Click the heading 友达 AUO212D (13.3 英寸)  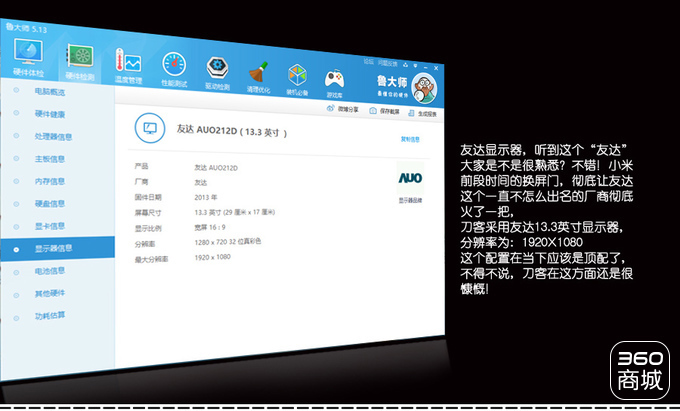pyautogui.click(x=232, y=131)
